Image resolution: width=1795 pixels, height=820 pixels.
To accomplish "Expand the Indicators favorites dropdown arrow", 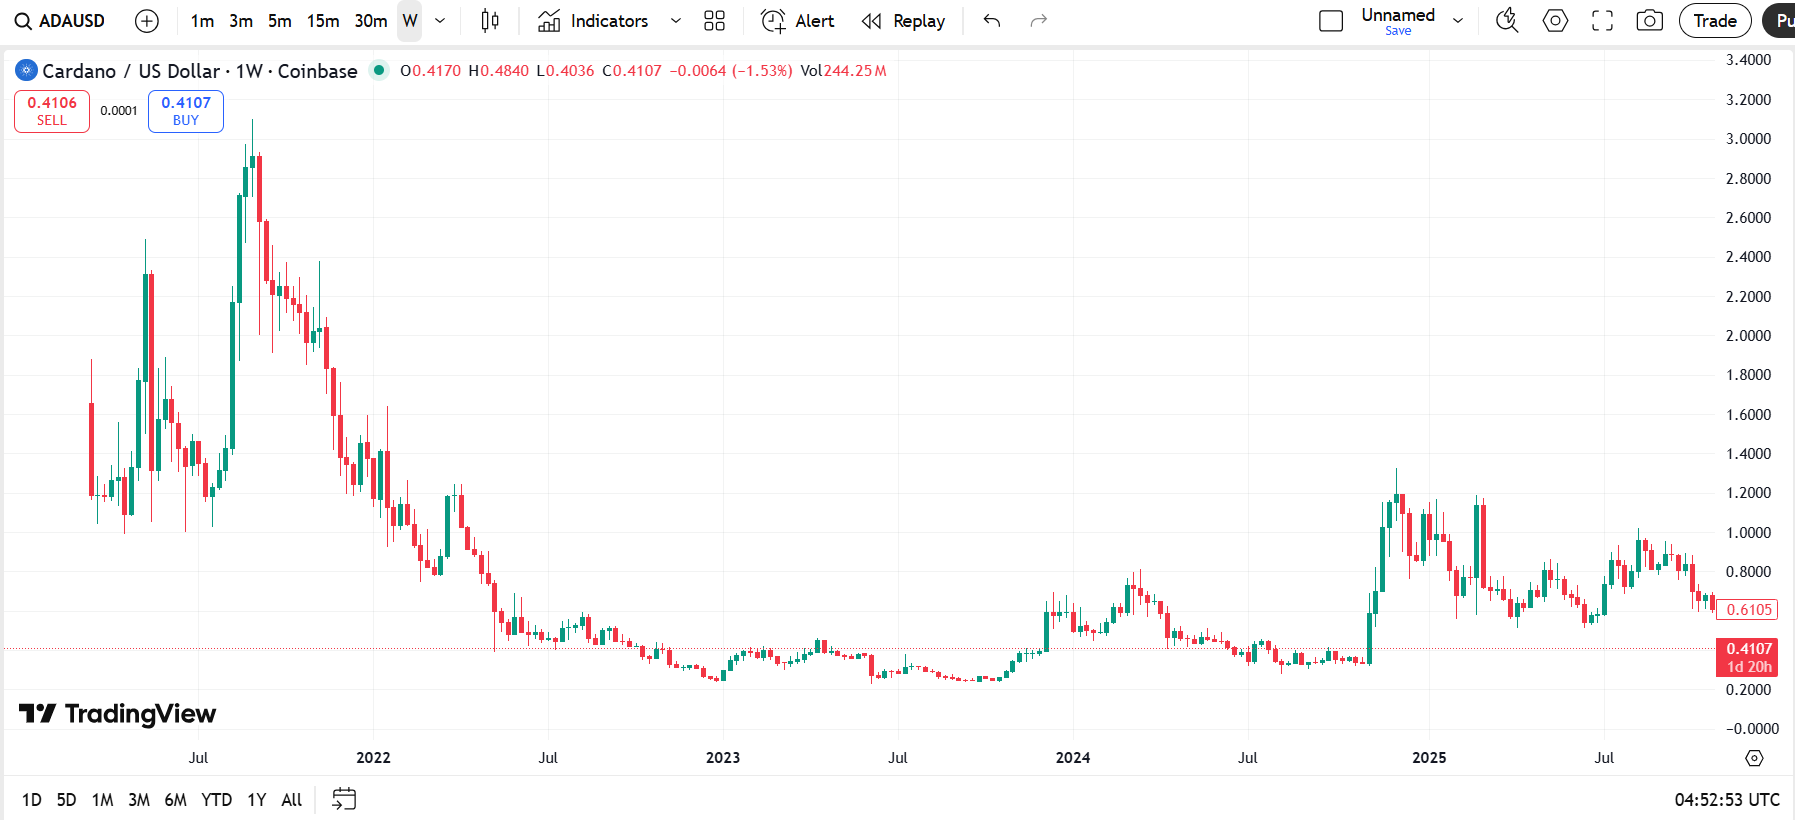I will pos(676,21).
